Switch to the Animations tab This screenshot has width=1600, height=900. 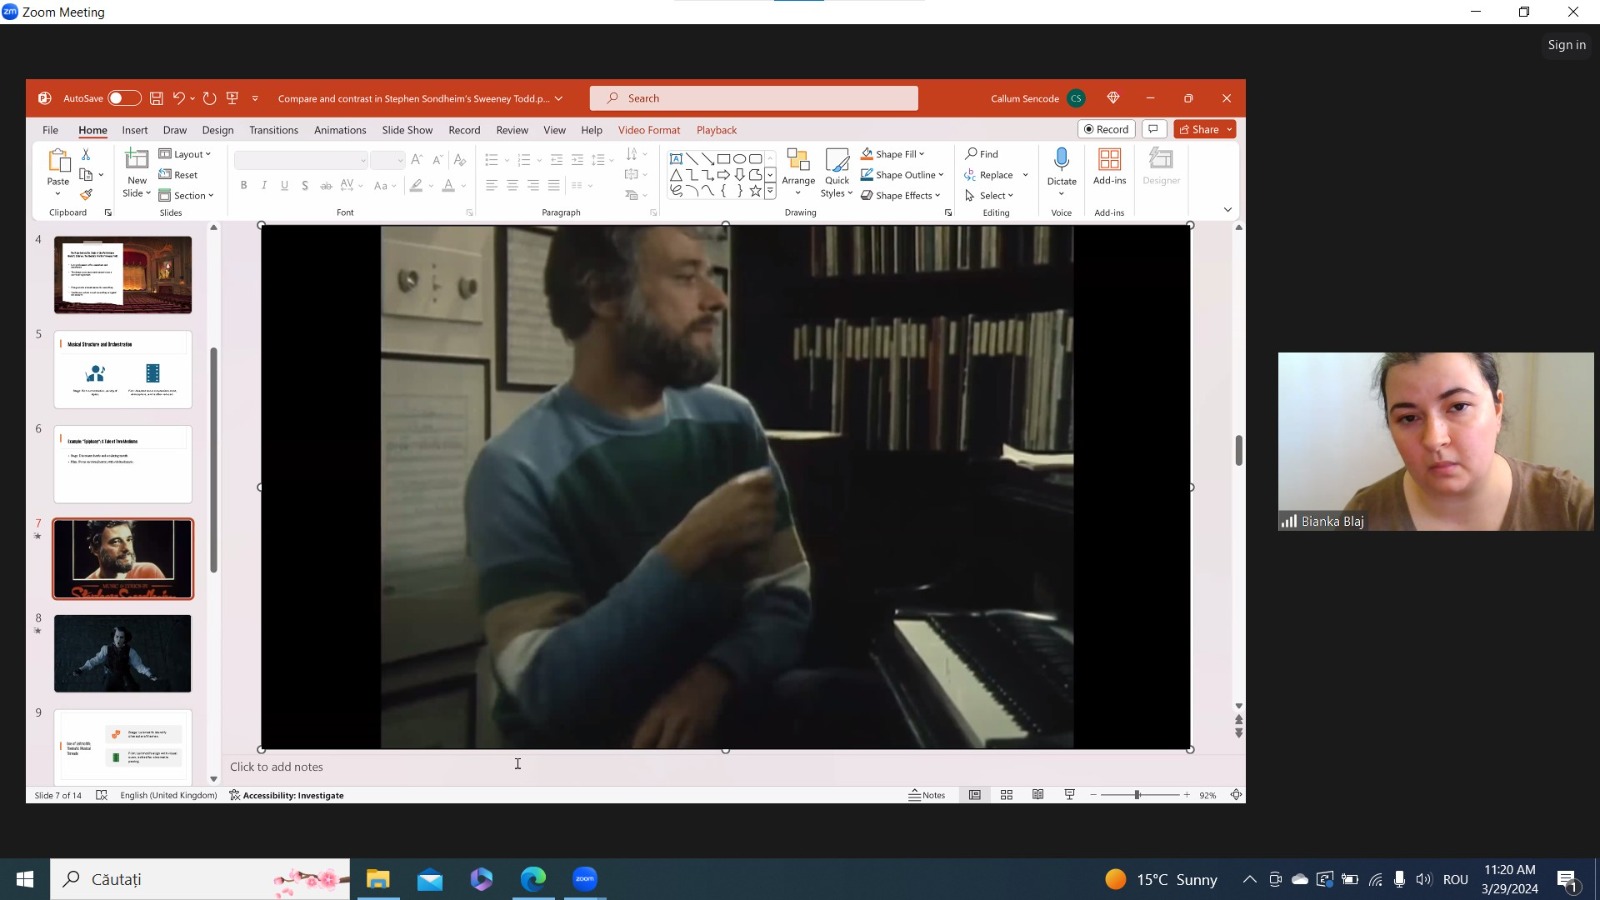[x=340, y=130]
